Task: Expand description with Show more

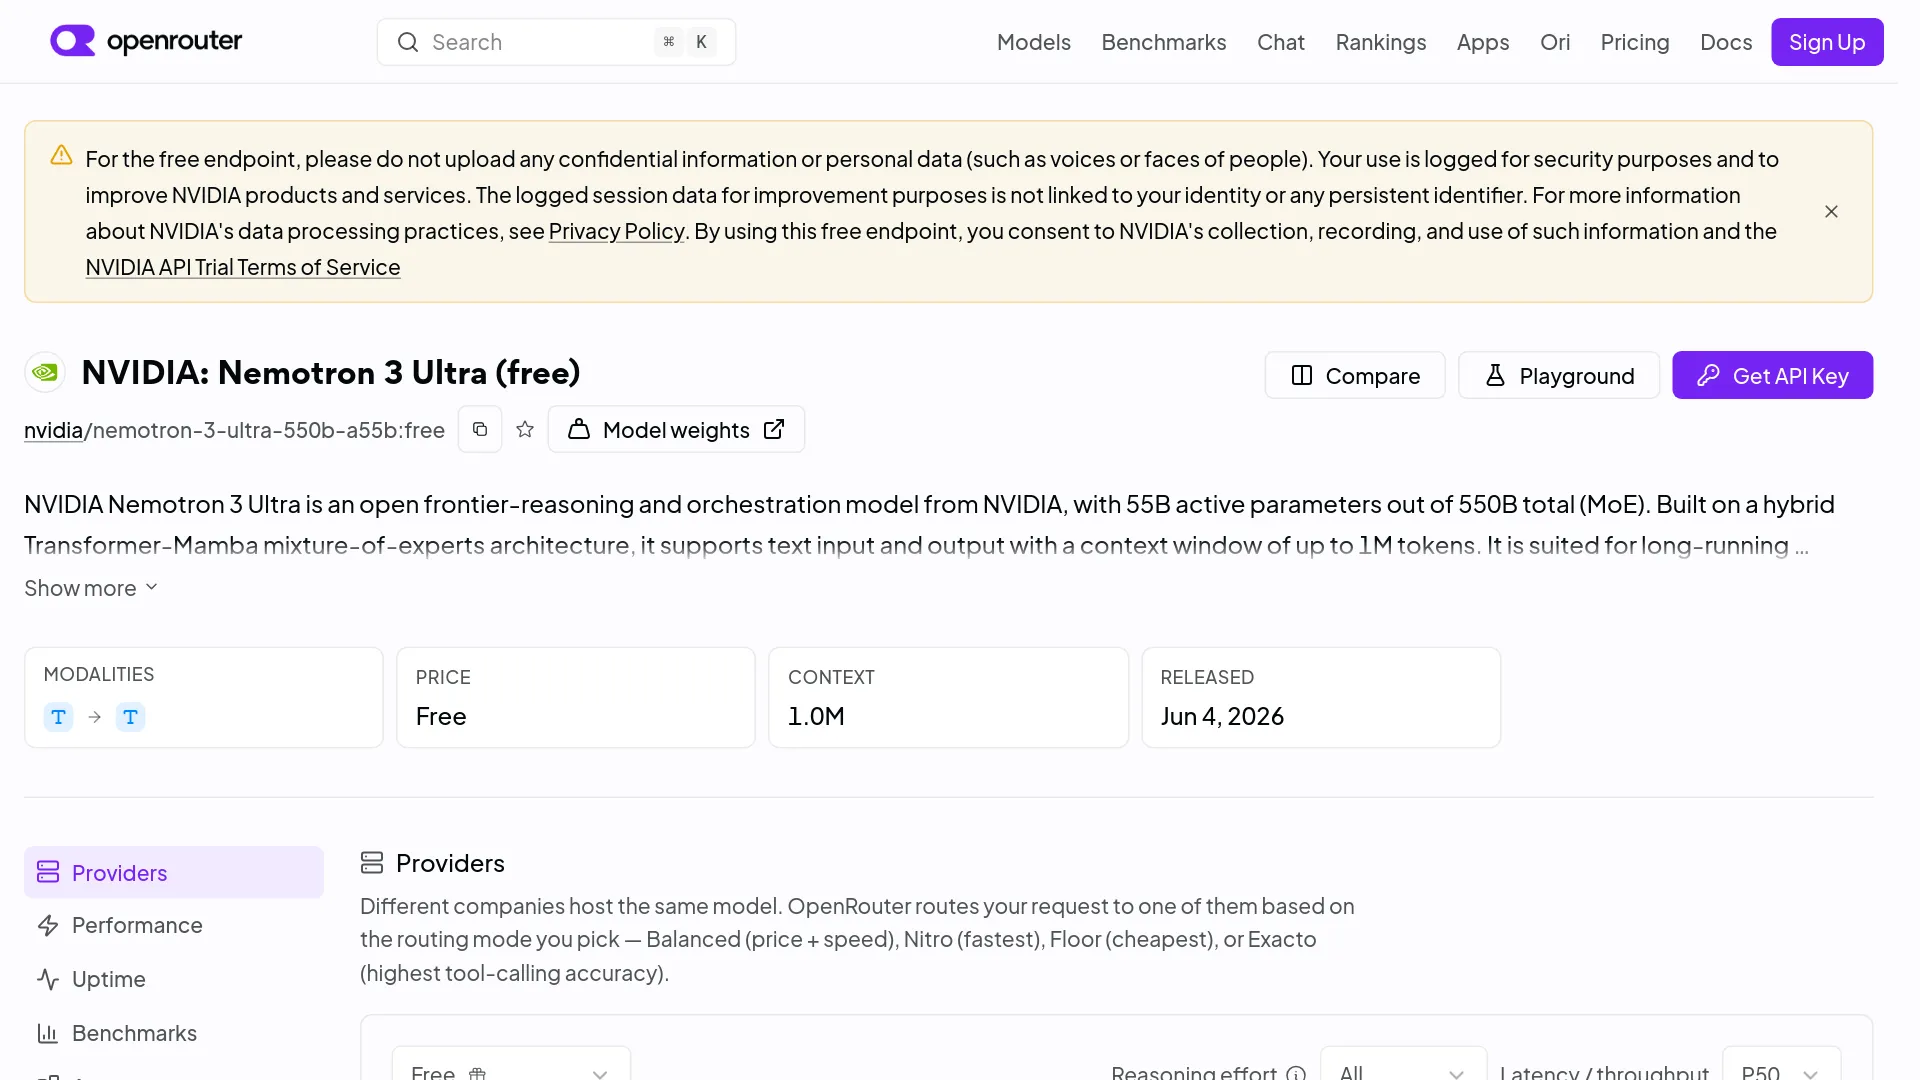Action: [x=91, y=588]
